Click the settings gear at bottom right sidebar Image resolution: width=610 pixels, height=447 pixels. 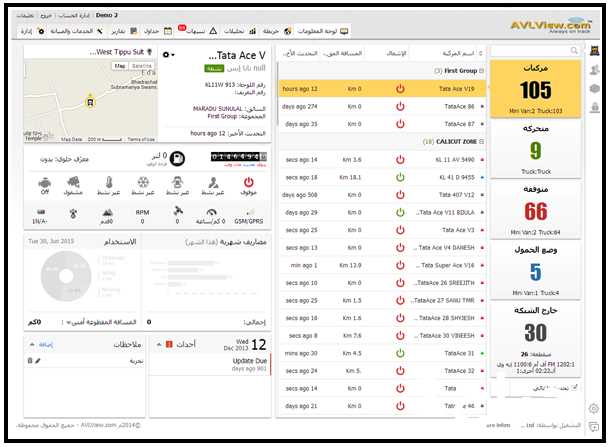594,408
